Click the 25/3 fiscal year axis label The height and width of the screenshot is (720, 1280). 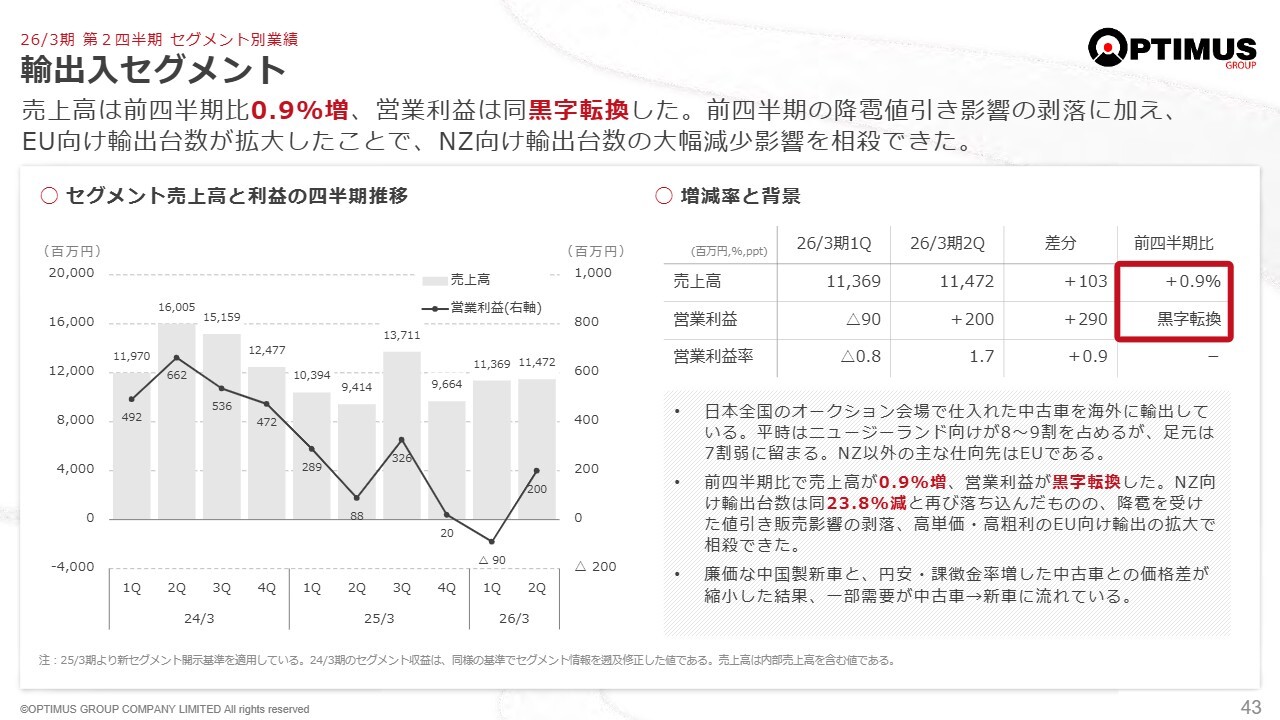[x=379, y=618]
